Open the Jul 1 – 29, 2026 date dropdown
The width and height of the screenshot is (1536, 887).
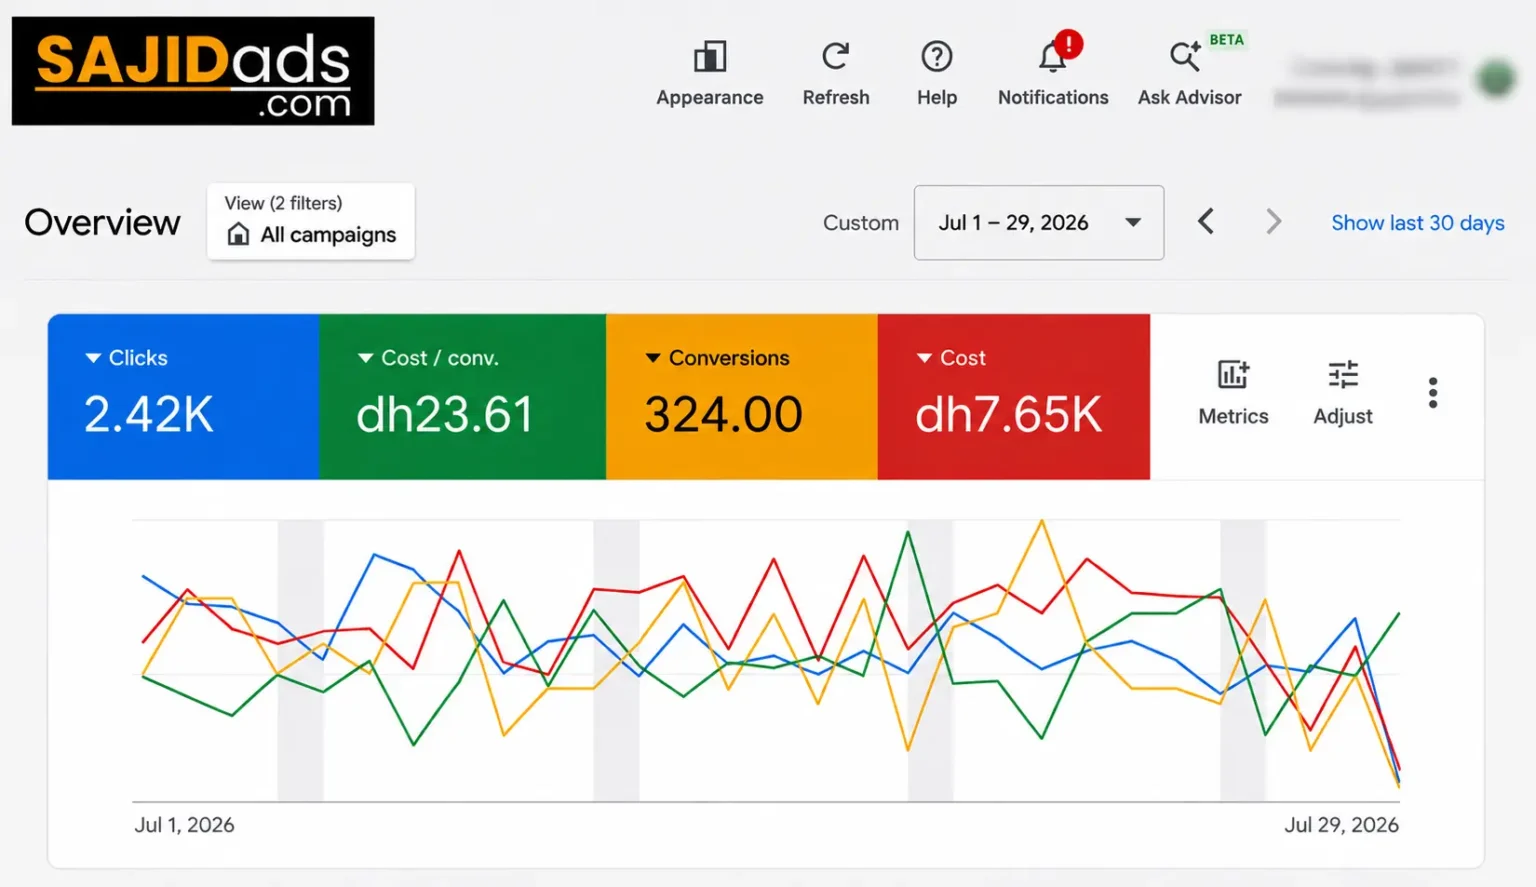[1038, 222]
